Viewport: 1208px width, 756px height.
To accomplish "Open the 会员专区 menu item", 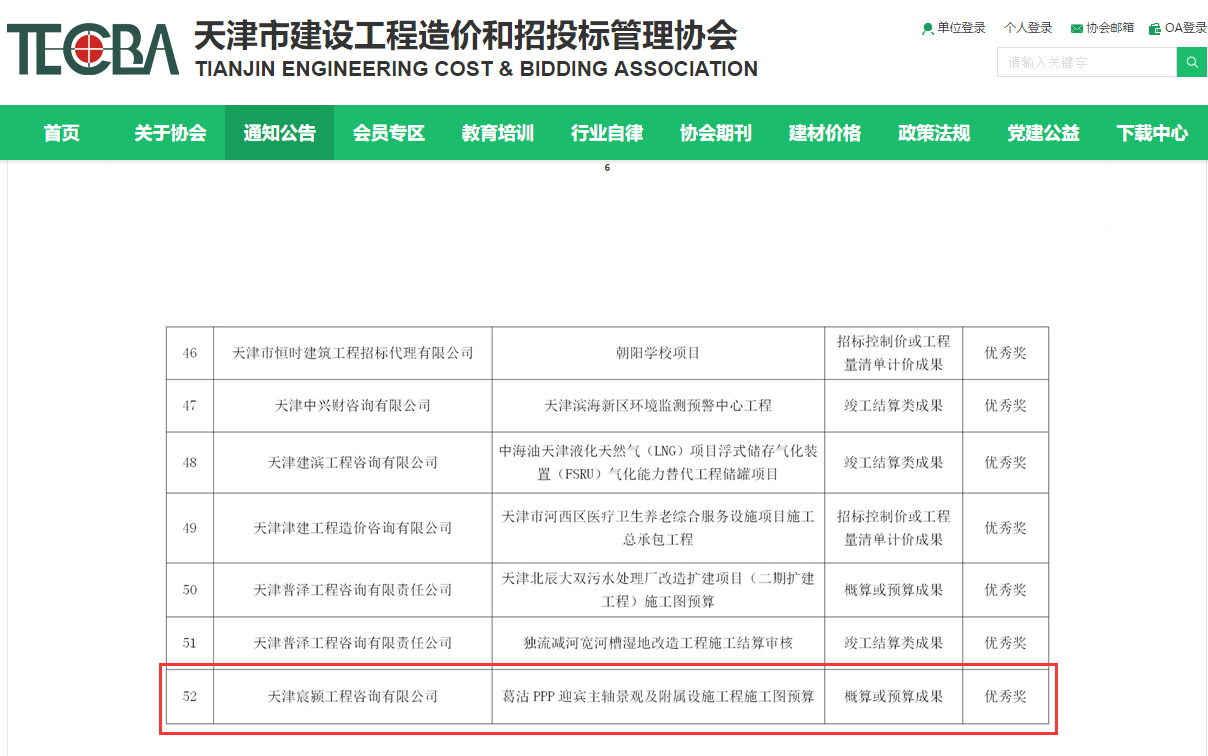I will coord(389,133).
